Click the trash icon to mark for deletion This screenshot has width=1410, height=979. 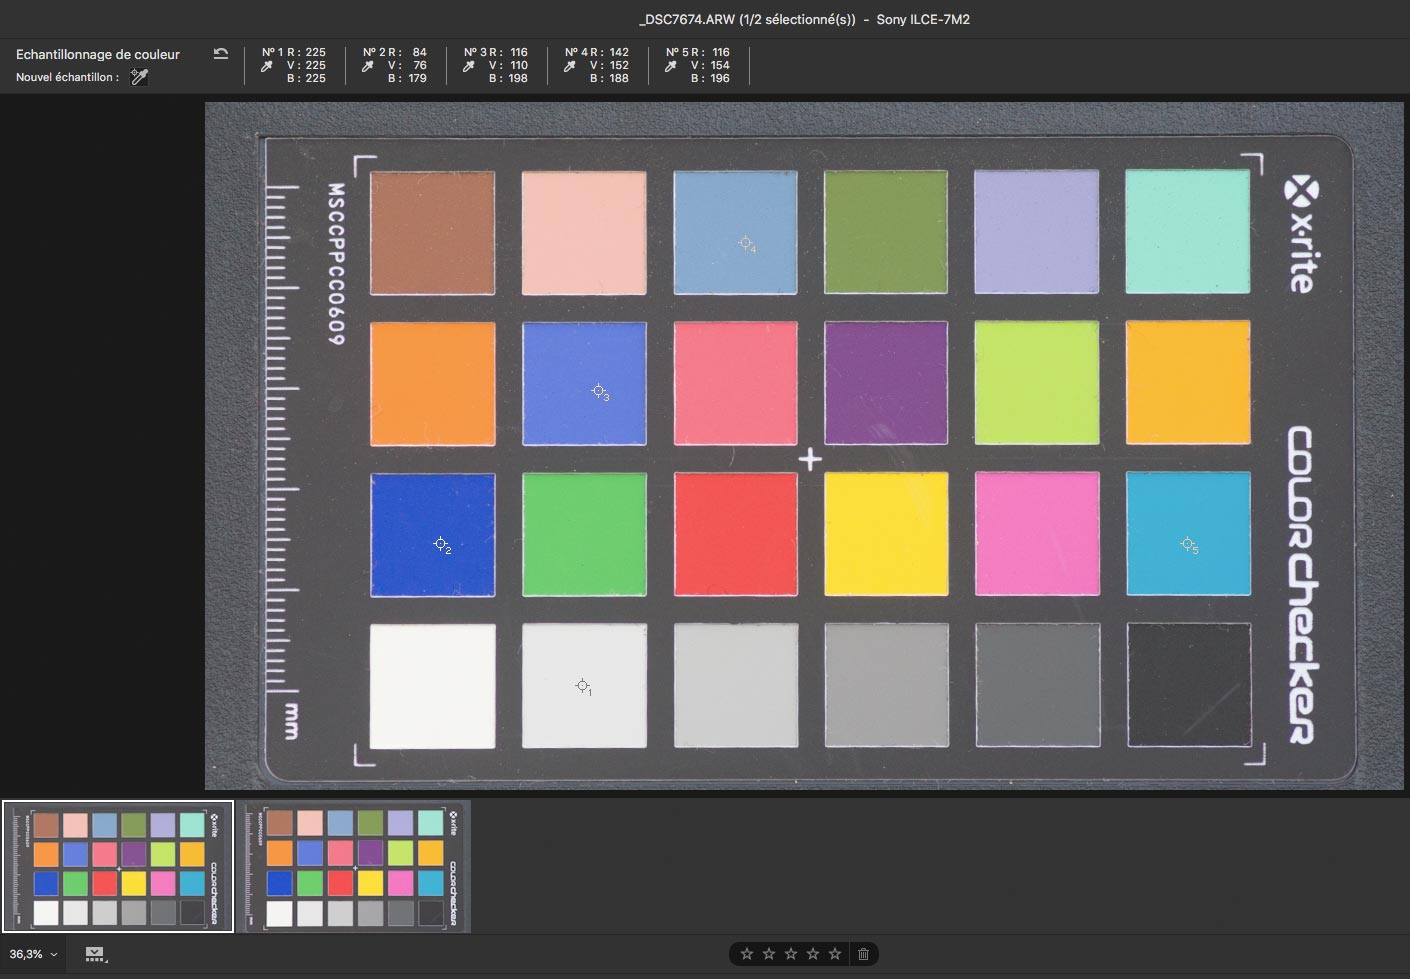pos(863,954)
